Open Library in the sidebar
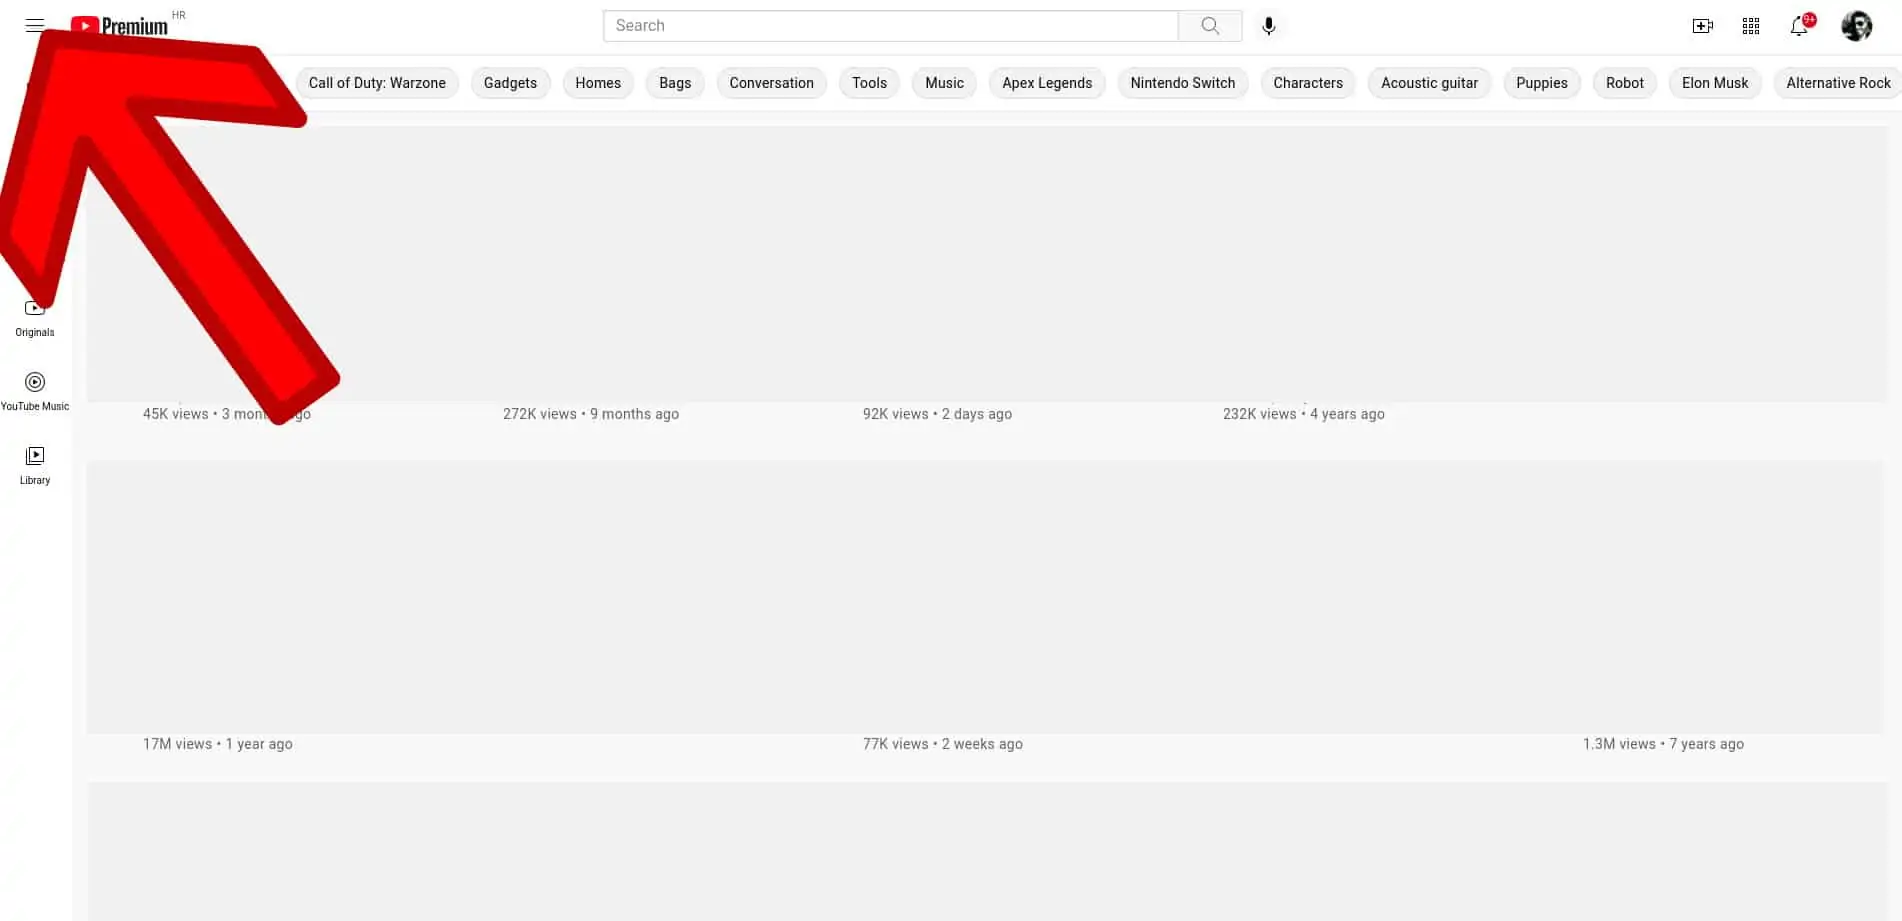The height and width of the screenshot is (921, 1902). (35, 465)
